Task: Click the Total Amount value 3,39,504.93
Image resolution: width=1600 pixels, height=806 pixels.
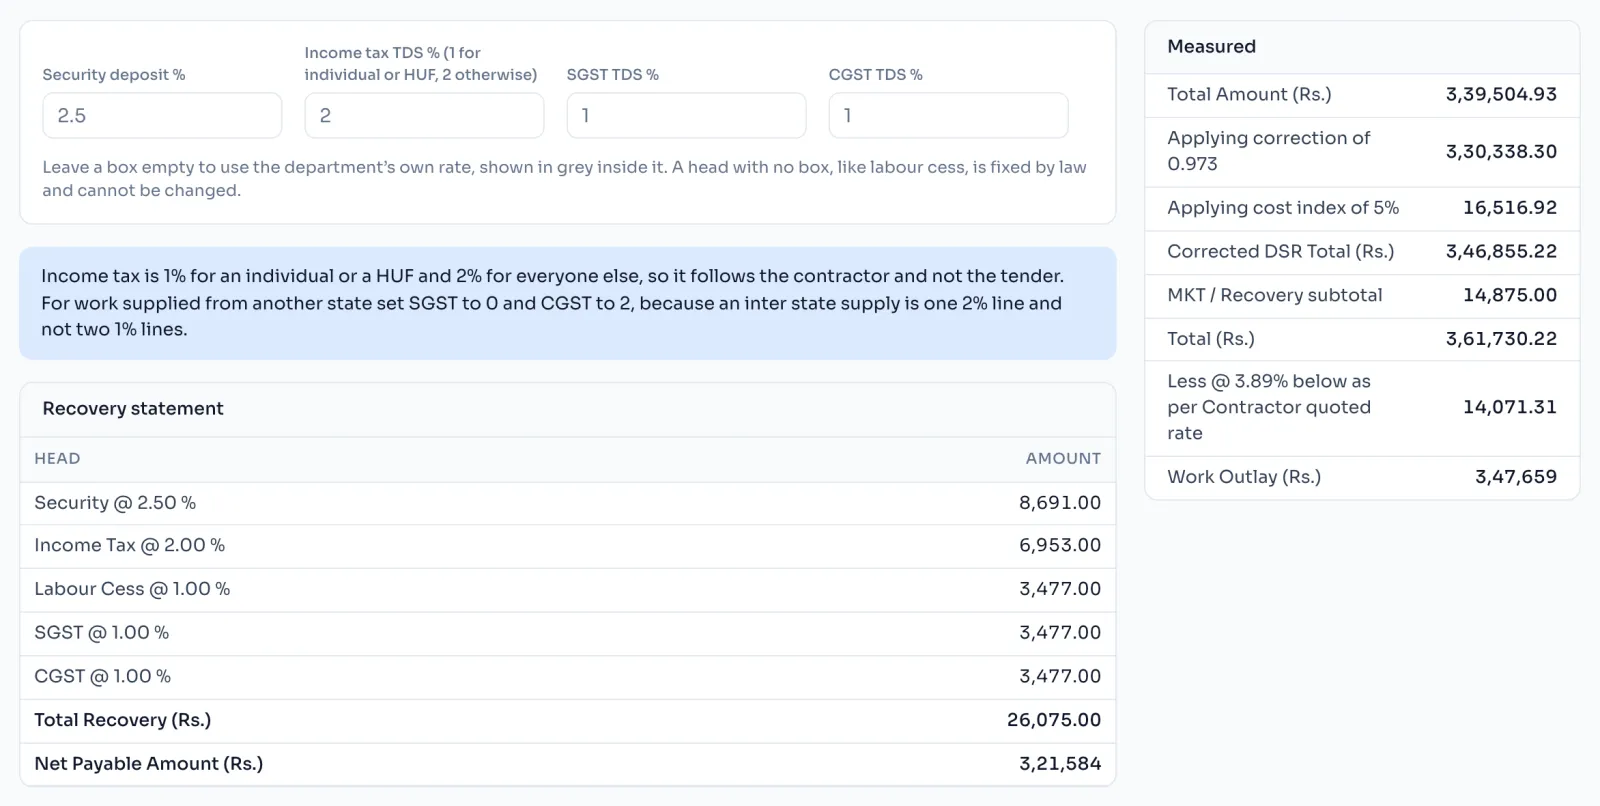Action: click(x=1501, y=95)
